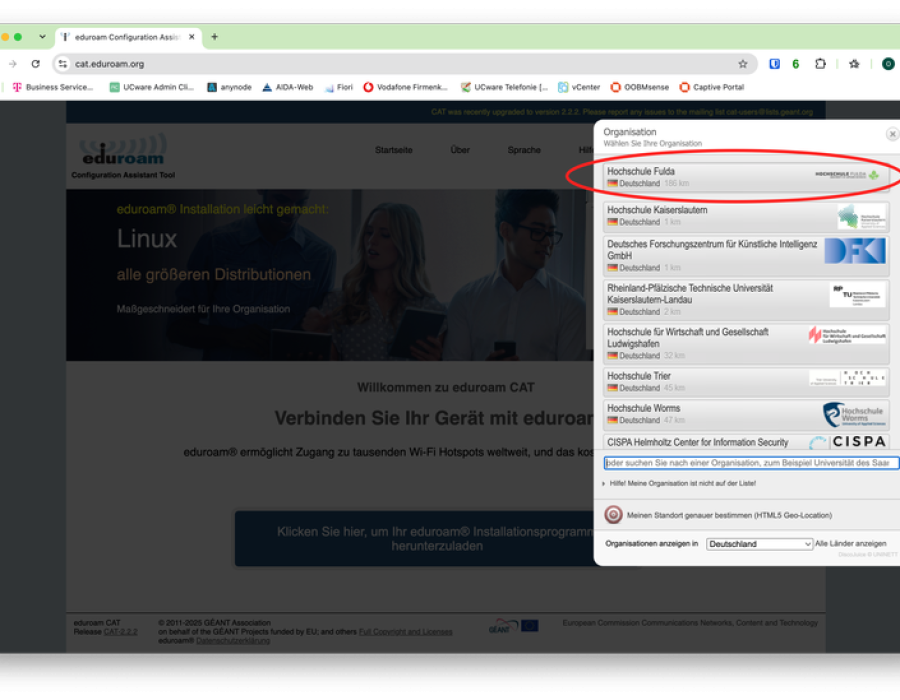Open the Über menu item
This screenshot has height=700, width=900.
click(x=460, y=150)
